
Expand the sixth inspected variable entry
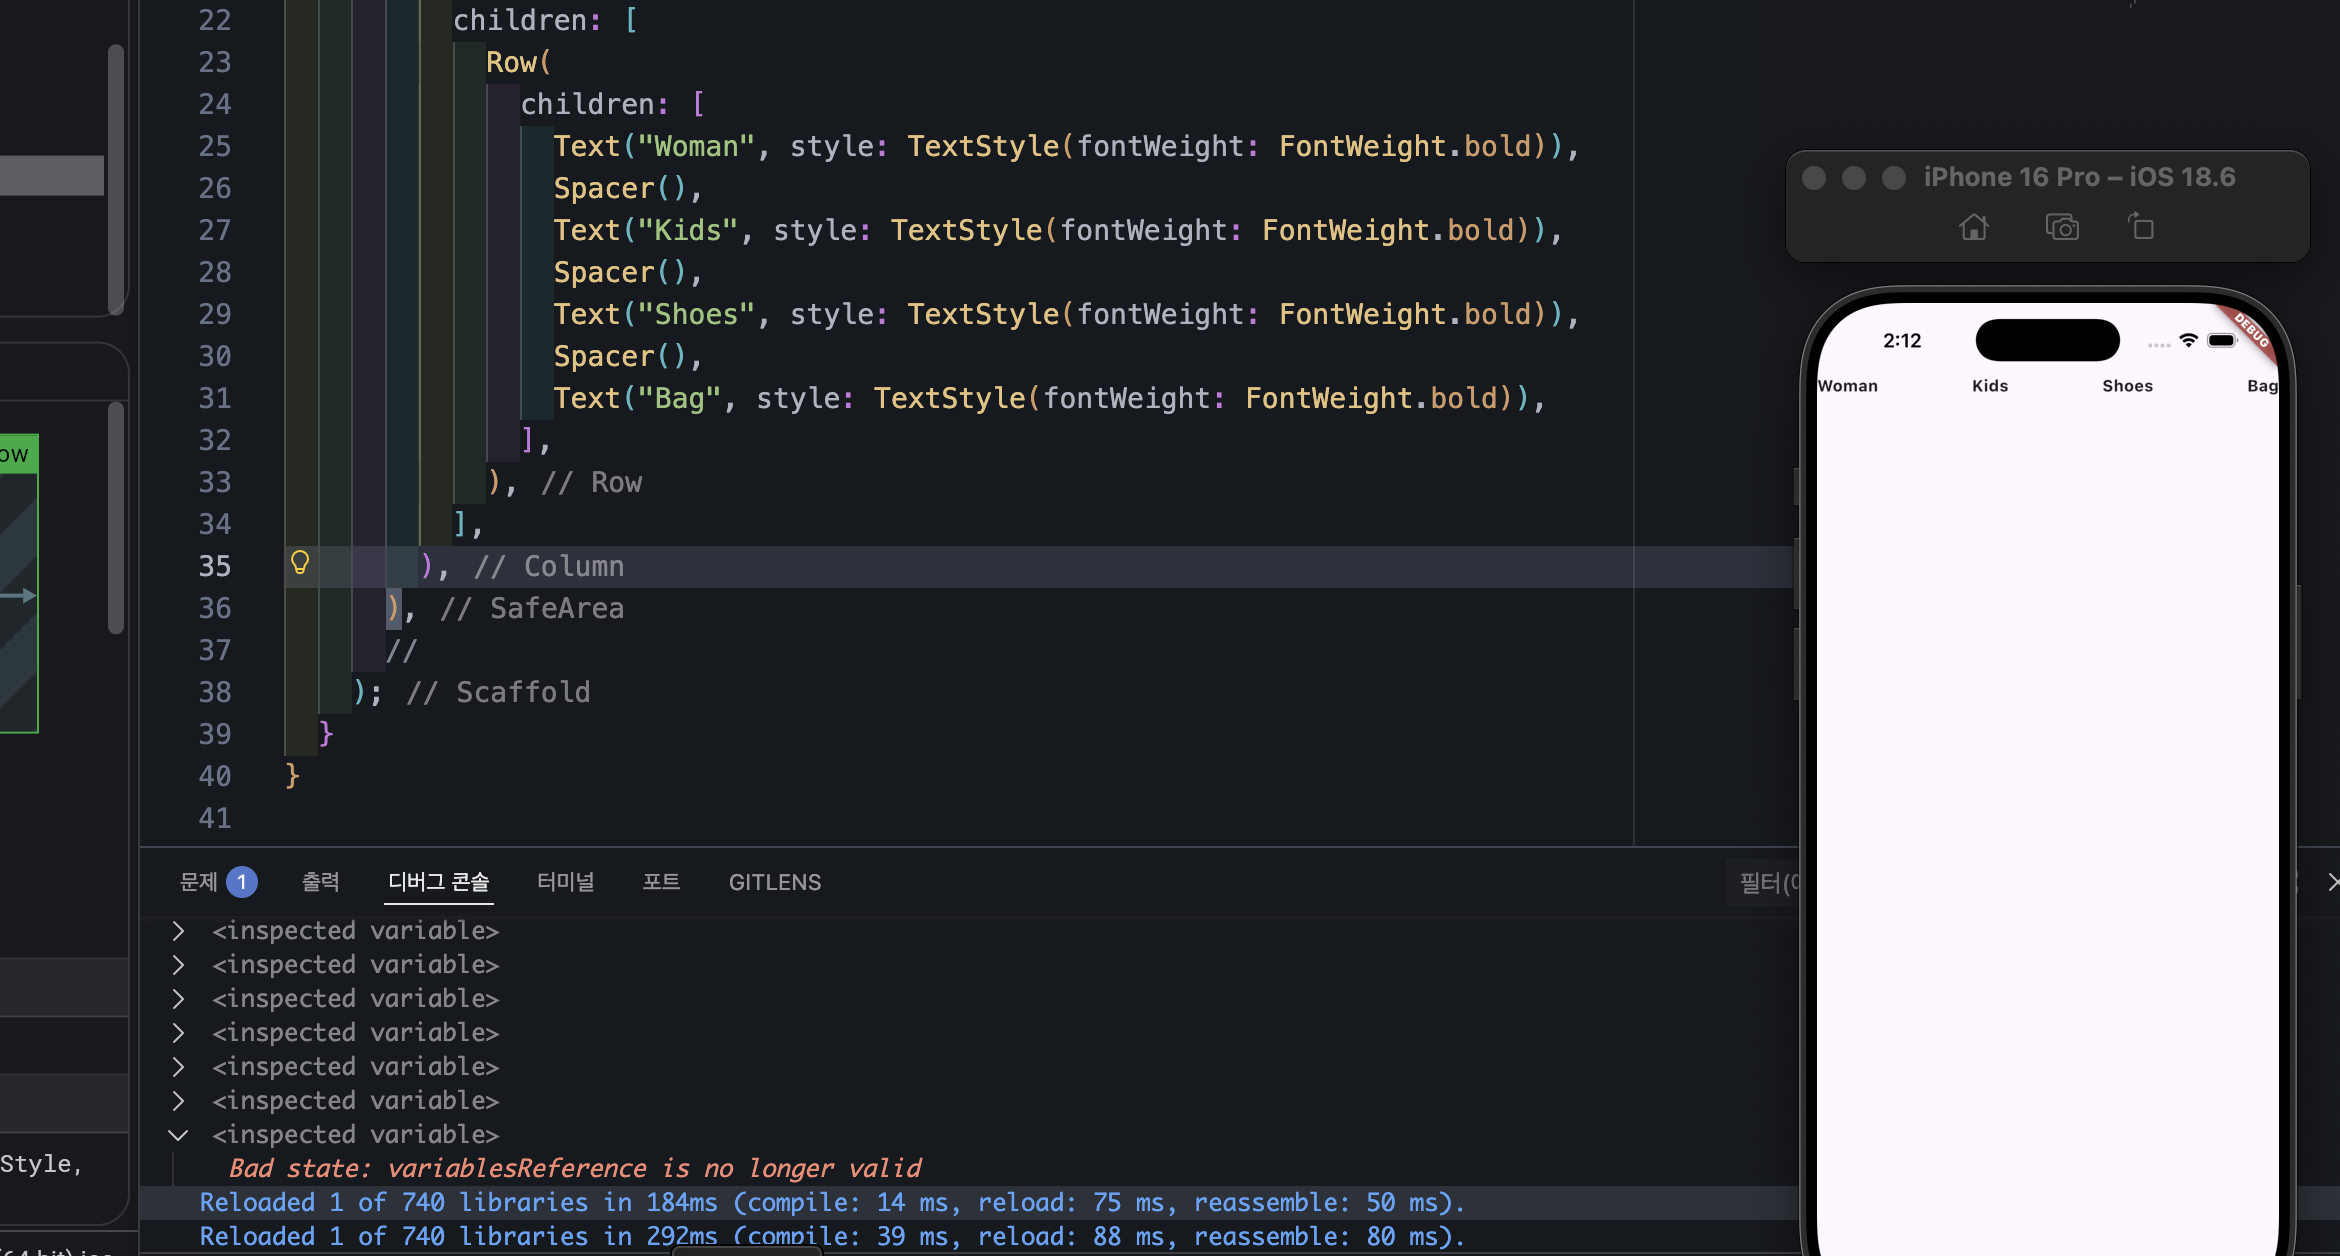coord(178,1101)
